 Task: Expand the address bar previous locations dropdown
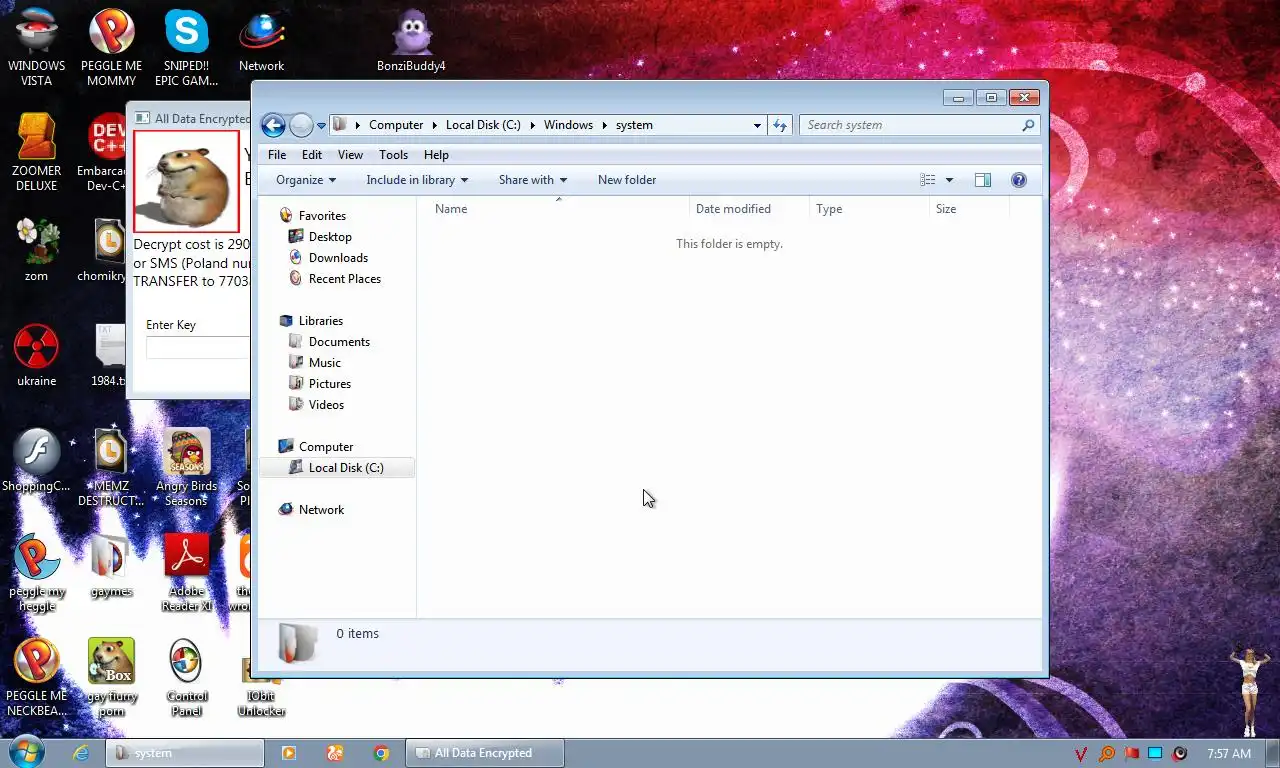(x=757, y=125)
